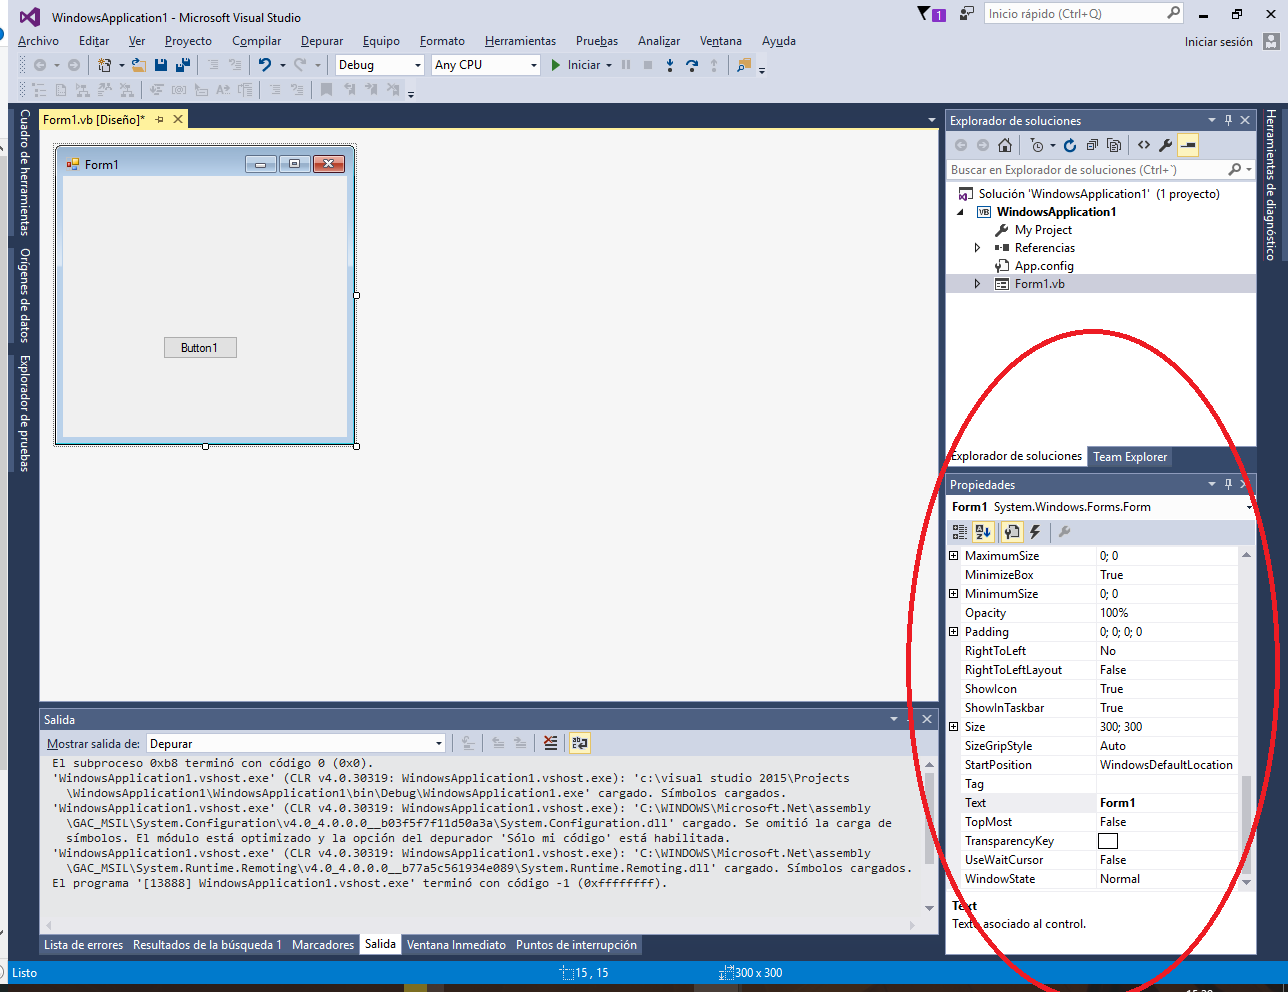Pin the Explorador de soluciones panel
The width and height of the screenshot is (1288, 992).
1229,120
